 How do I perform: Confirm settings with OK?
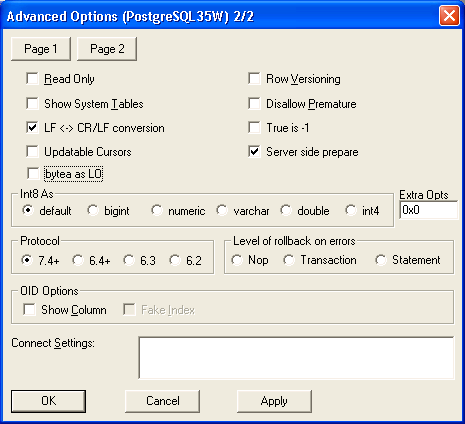(x=48, y=401)
